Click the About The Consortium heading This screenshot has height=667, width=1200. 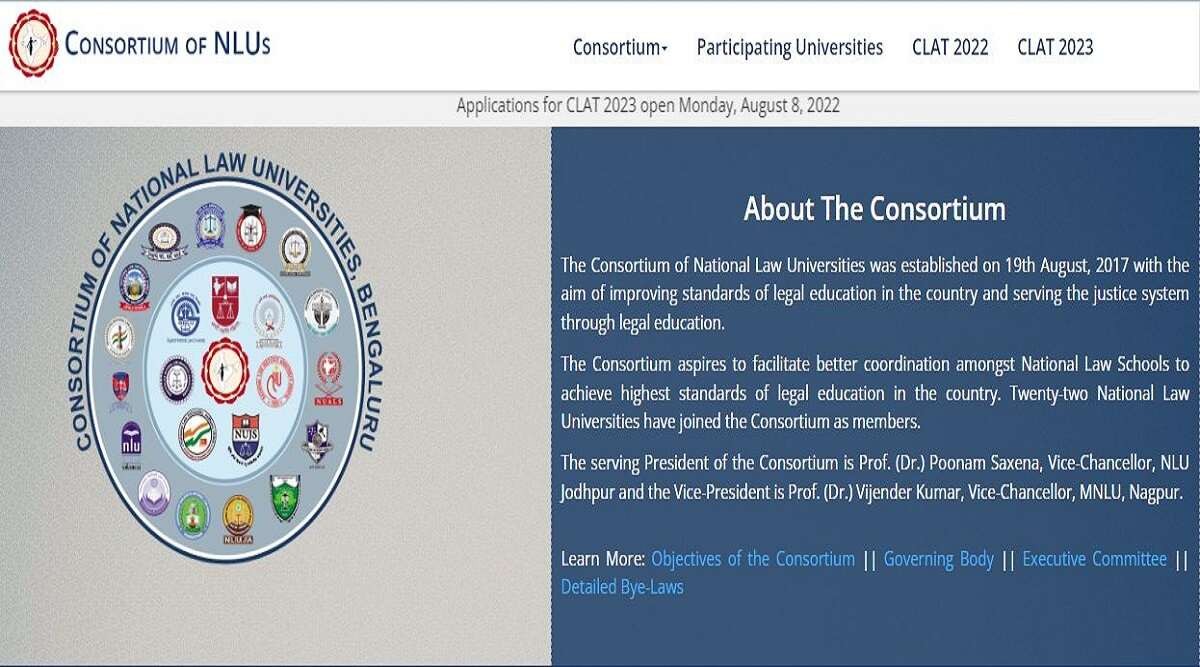pyautogui.click(x=875, y=209)
